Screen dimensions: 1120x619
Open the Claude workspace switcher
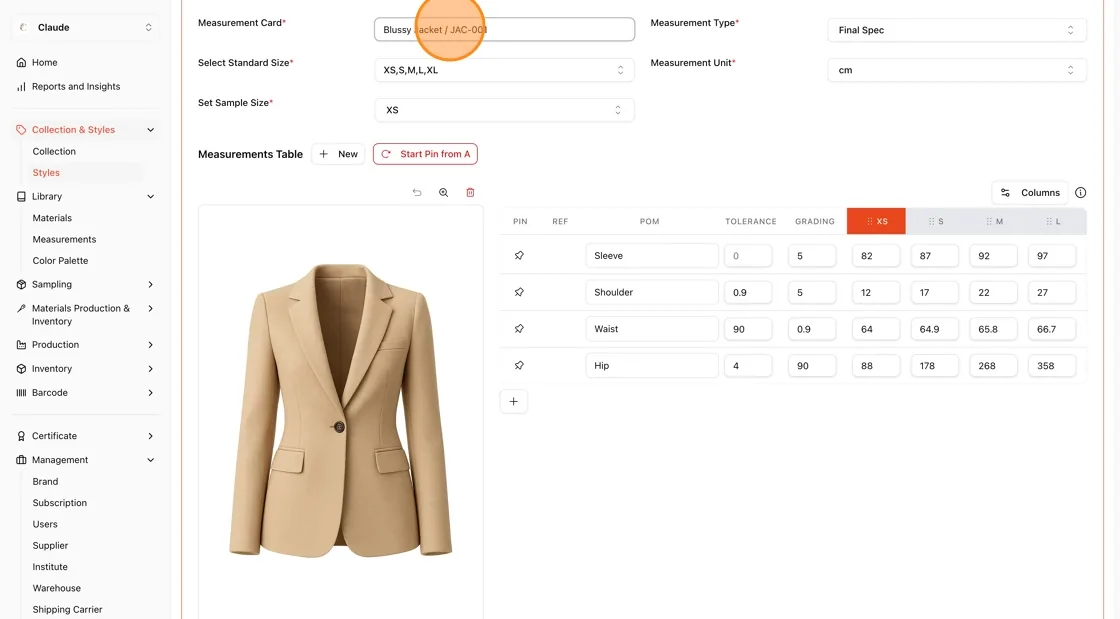[86, 27]
